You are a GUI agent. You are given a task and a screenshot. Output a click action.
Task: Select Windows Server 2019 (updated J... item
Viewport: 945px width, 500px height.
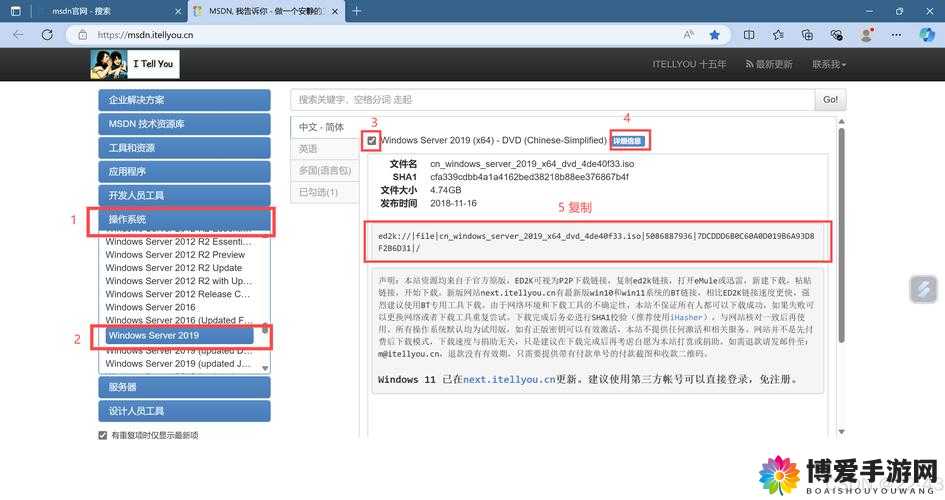pos(178,364)
